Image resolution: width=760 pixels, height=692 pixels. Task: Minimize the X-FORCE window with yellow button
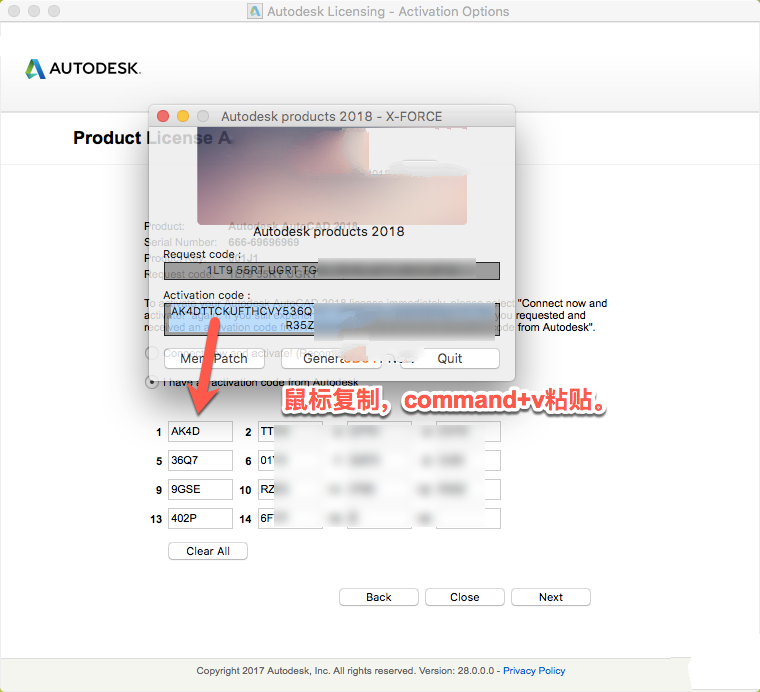pyautogui.click(x=183, y=116)
